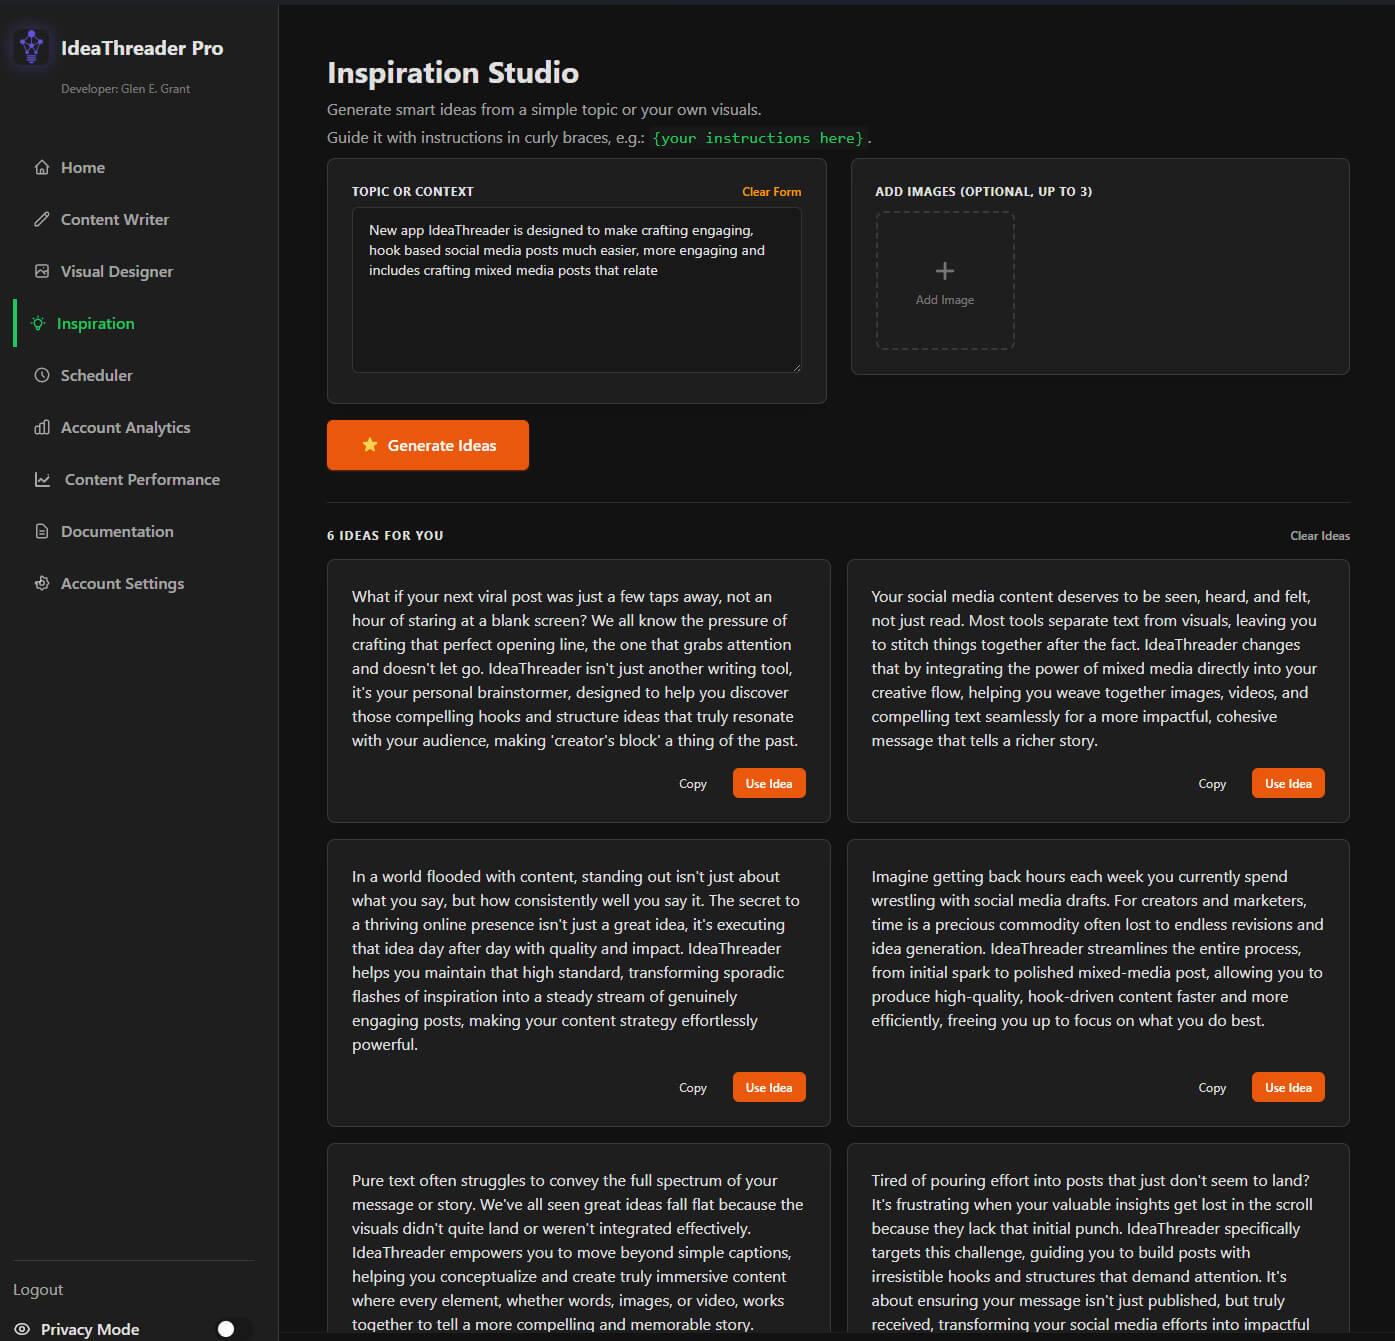
Task: Click the Visual Designer image icon
Action: coord(40,271)
